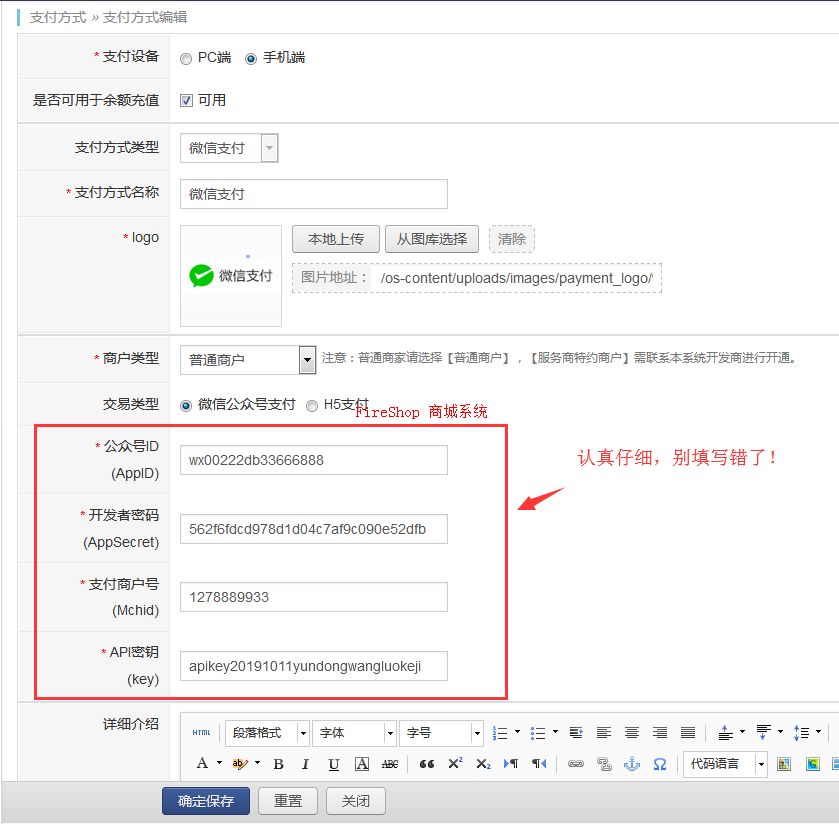The width and height of the screenshot is (839, 824).
Task: Toggle HTML source mode in editor
Action: [201, 733]
